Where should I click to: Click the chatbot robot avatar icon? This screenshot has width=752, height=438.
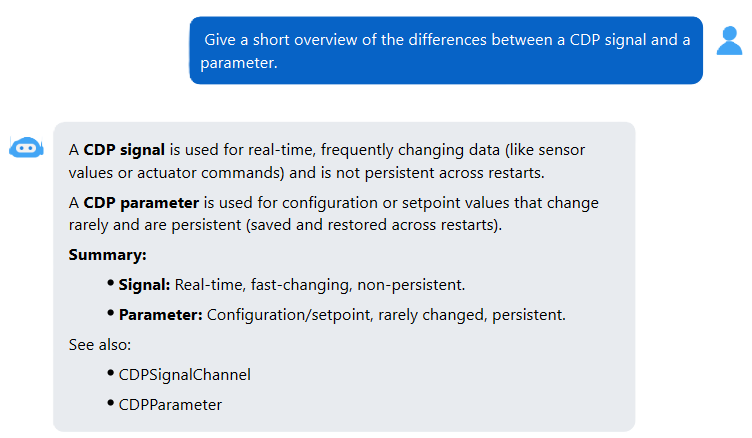(26, 147)
